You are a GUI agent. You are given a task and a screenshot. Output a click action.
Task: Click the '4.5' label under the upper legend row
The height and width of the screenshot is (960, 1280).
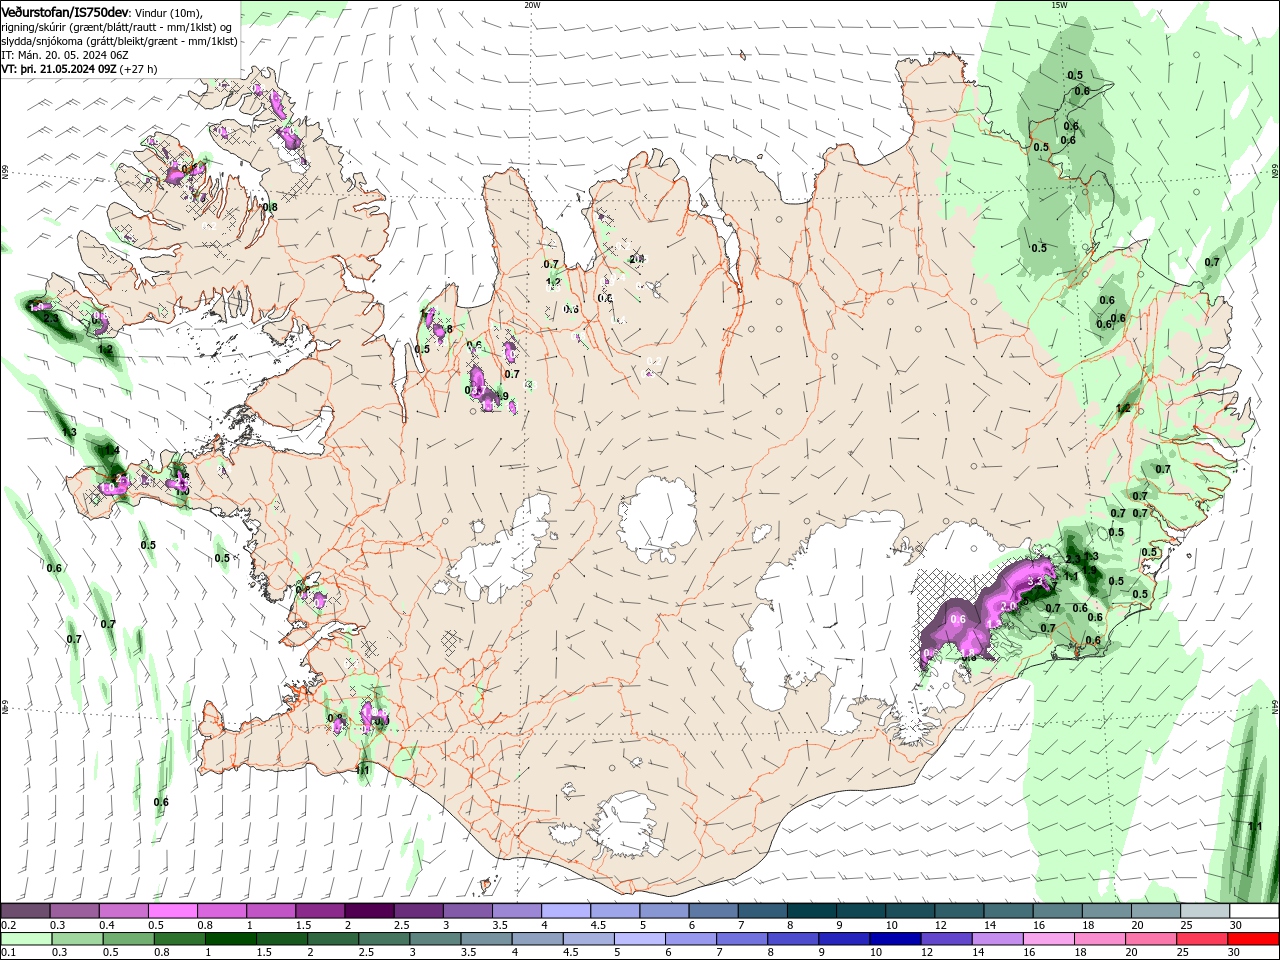(x=597, y=925)
